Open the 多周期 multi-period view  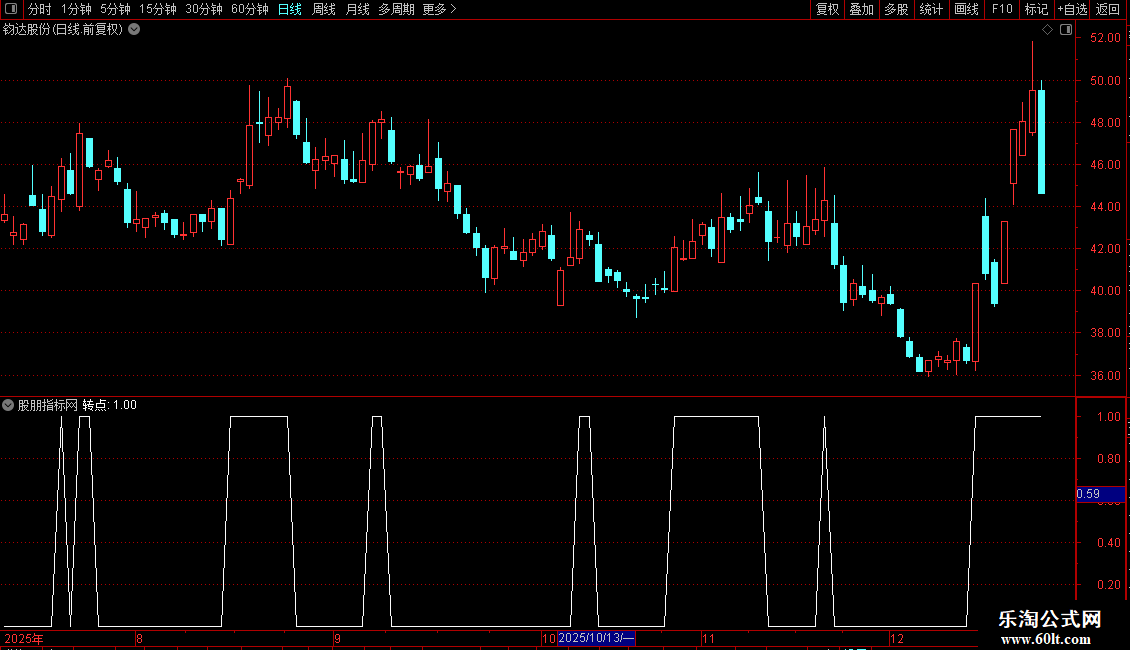pos(396,9)
